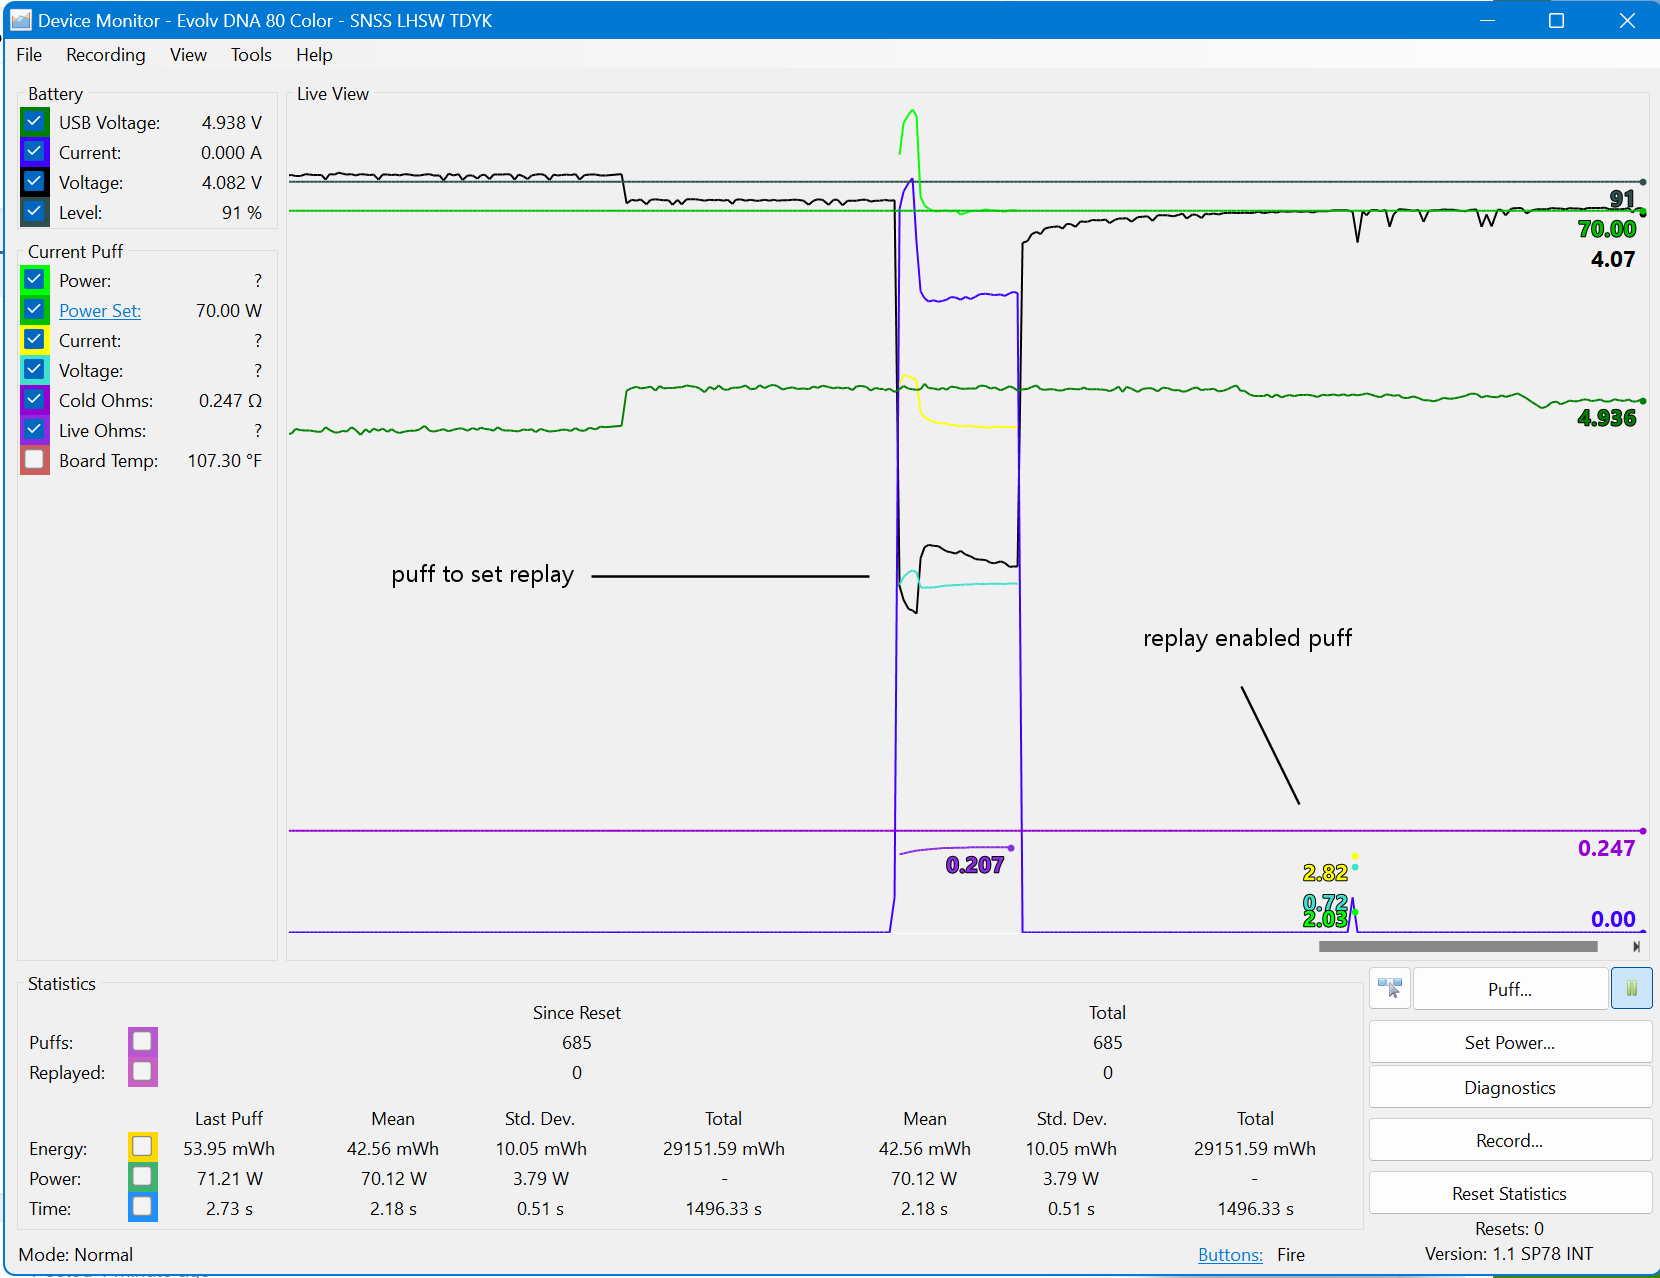Viewport: 1660px width, 1278px height.
Task: Open the Tools menu
Action: (x=251, y=55)
